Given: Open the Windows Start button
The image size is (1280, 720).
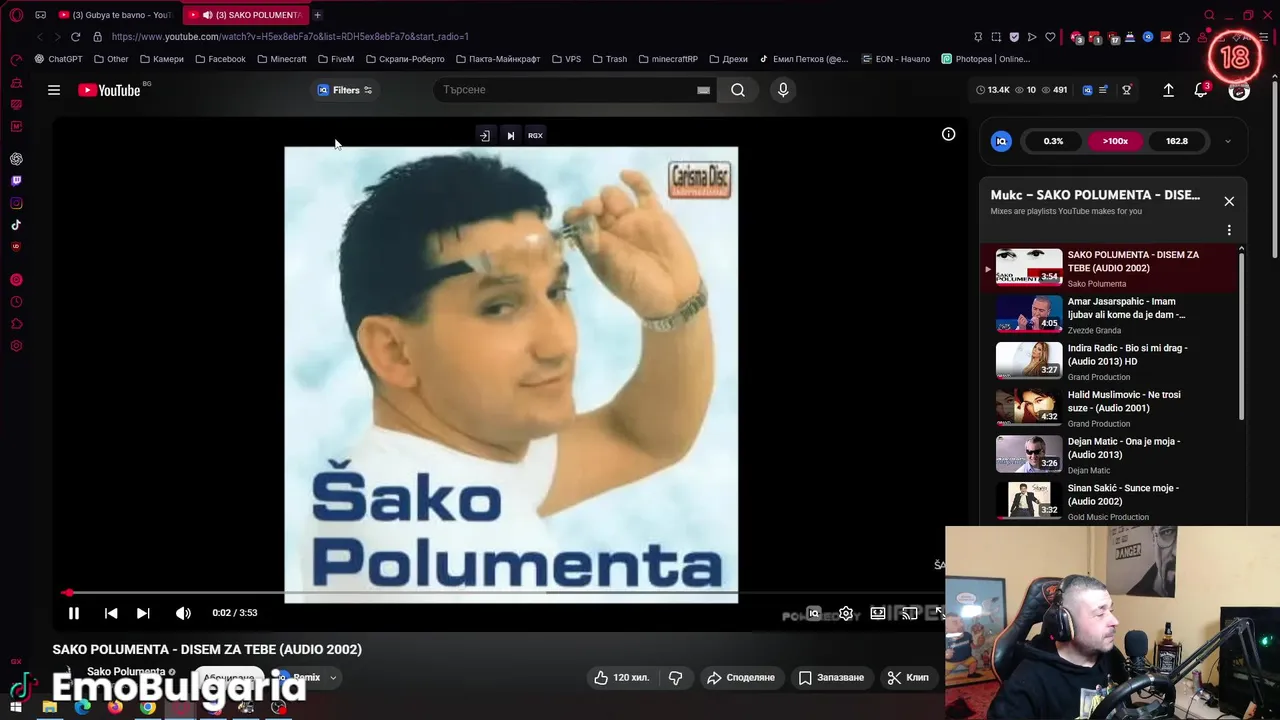Looking at the screenshot, I should pyautogui.click(x=16, y=708).
